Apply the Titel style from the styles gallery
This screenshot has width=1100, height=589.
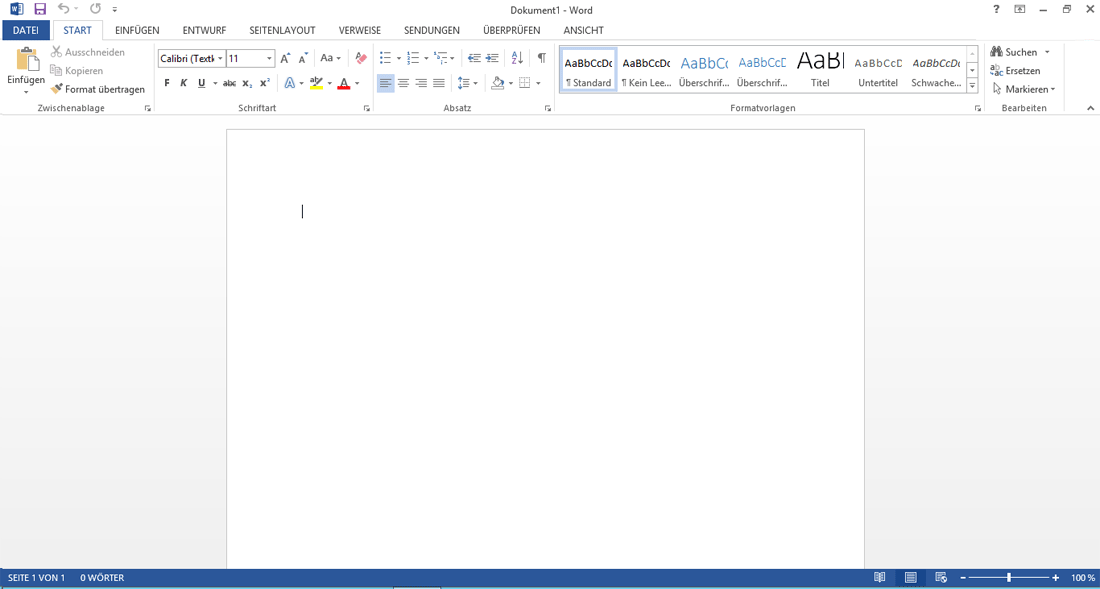coord(820,70)
